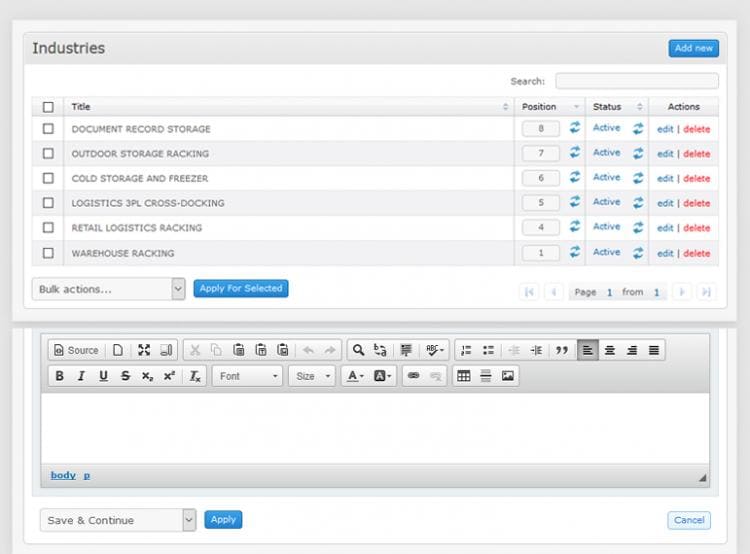Open Find with the magnifier icon

[358, 350]
